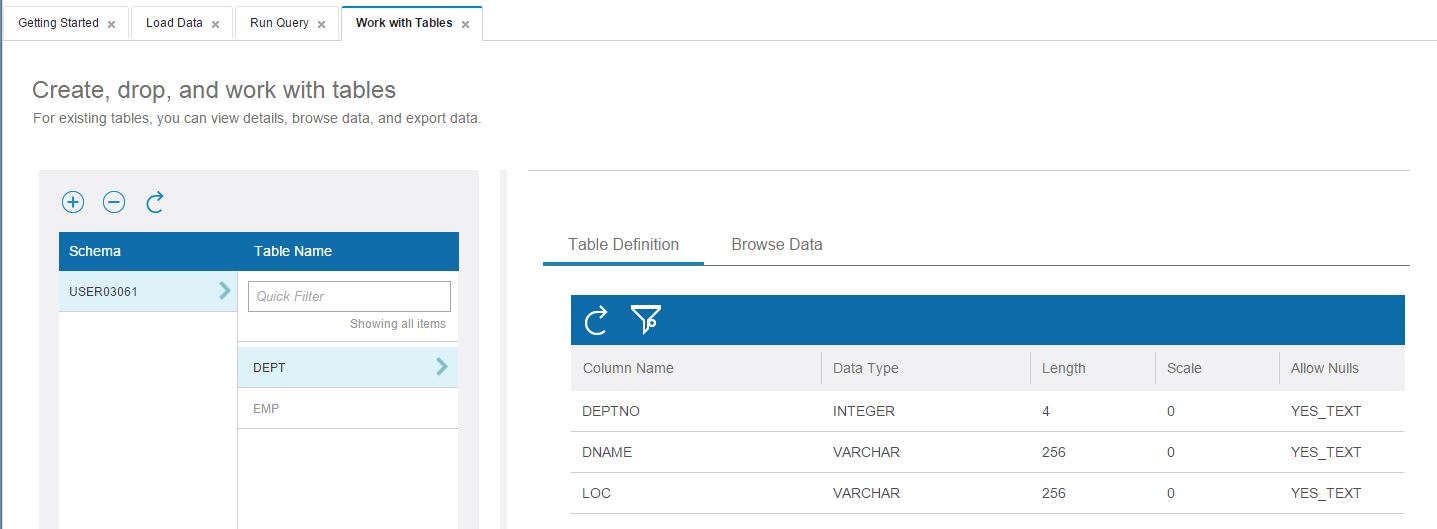The width and height of the screenshot is (1437, 529).
Task: Close the Run Query tab
Action: [x=321, y=24]
